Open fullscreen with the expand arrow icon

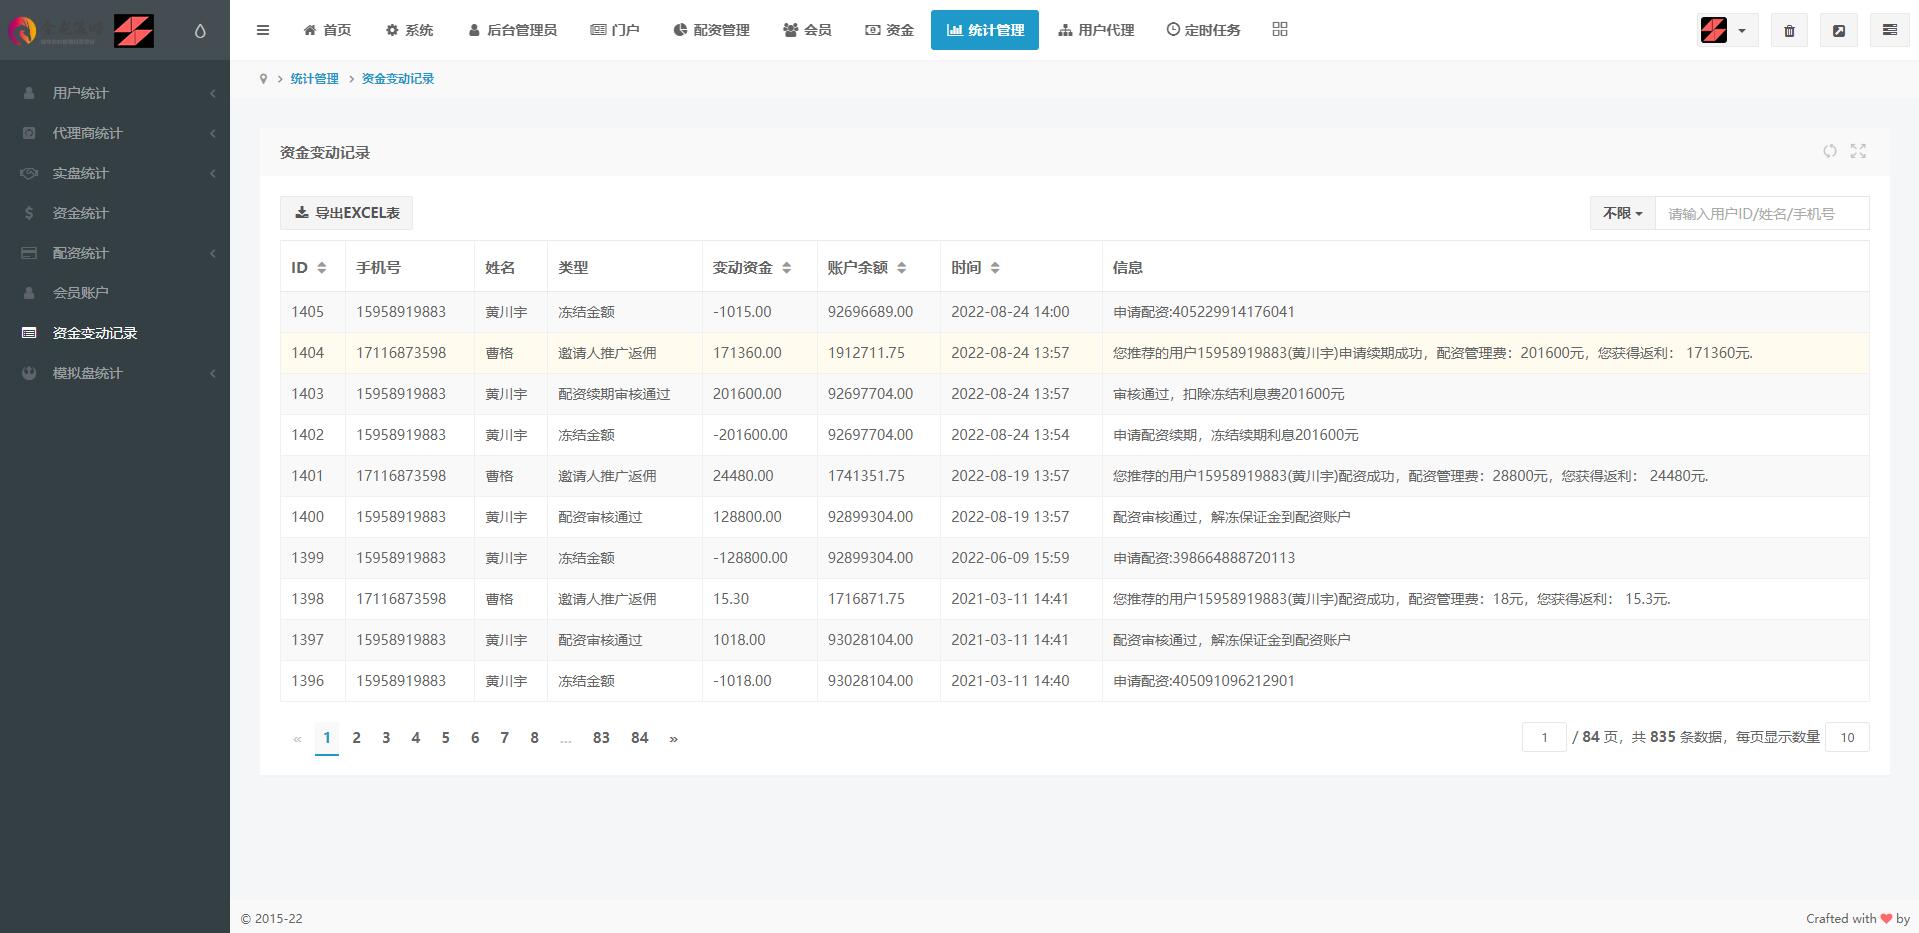(1839, 30)
